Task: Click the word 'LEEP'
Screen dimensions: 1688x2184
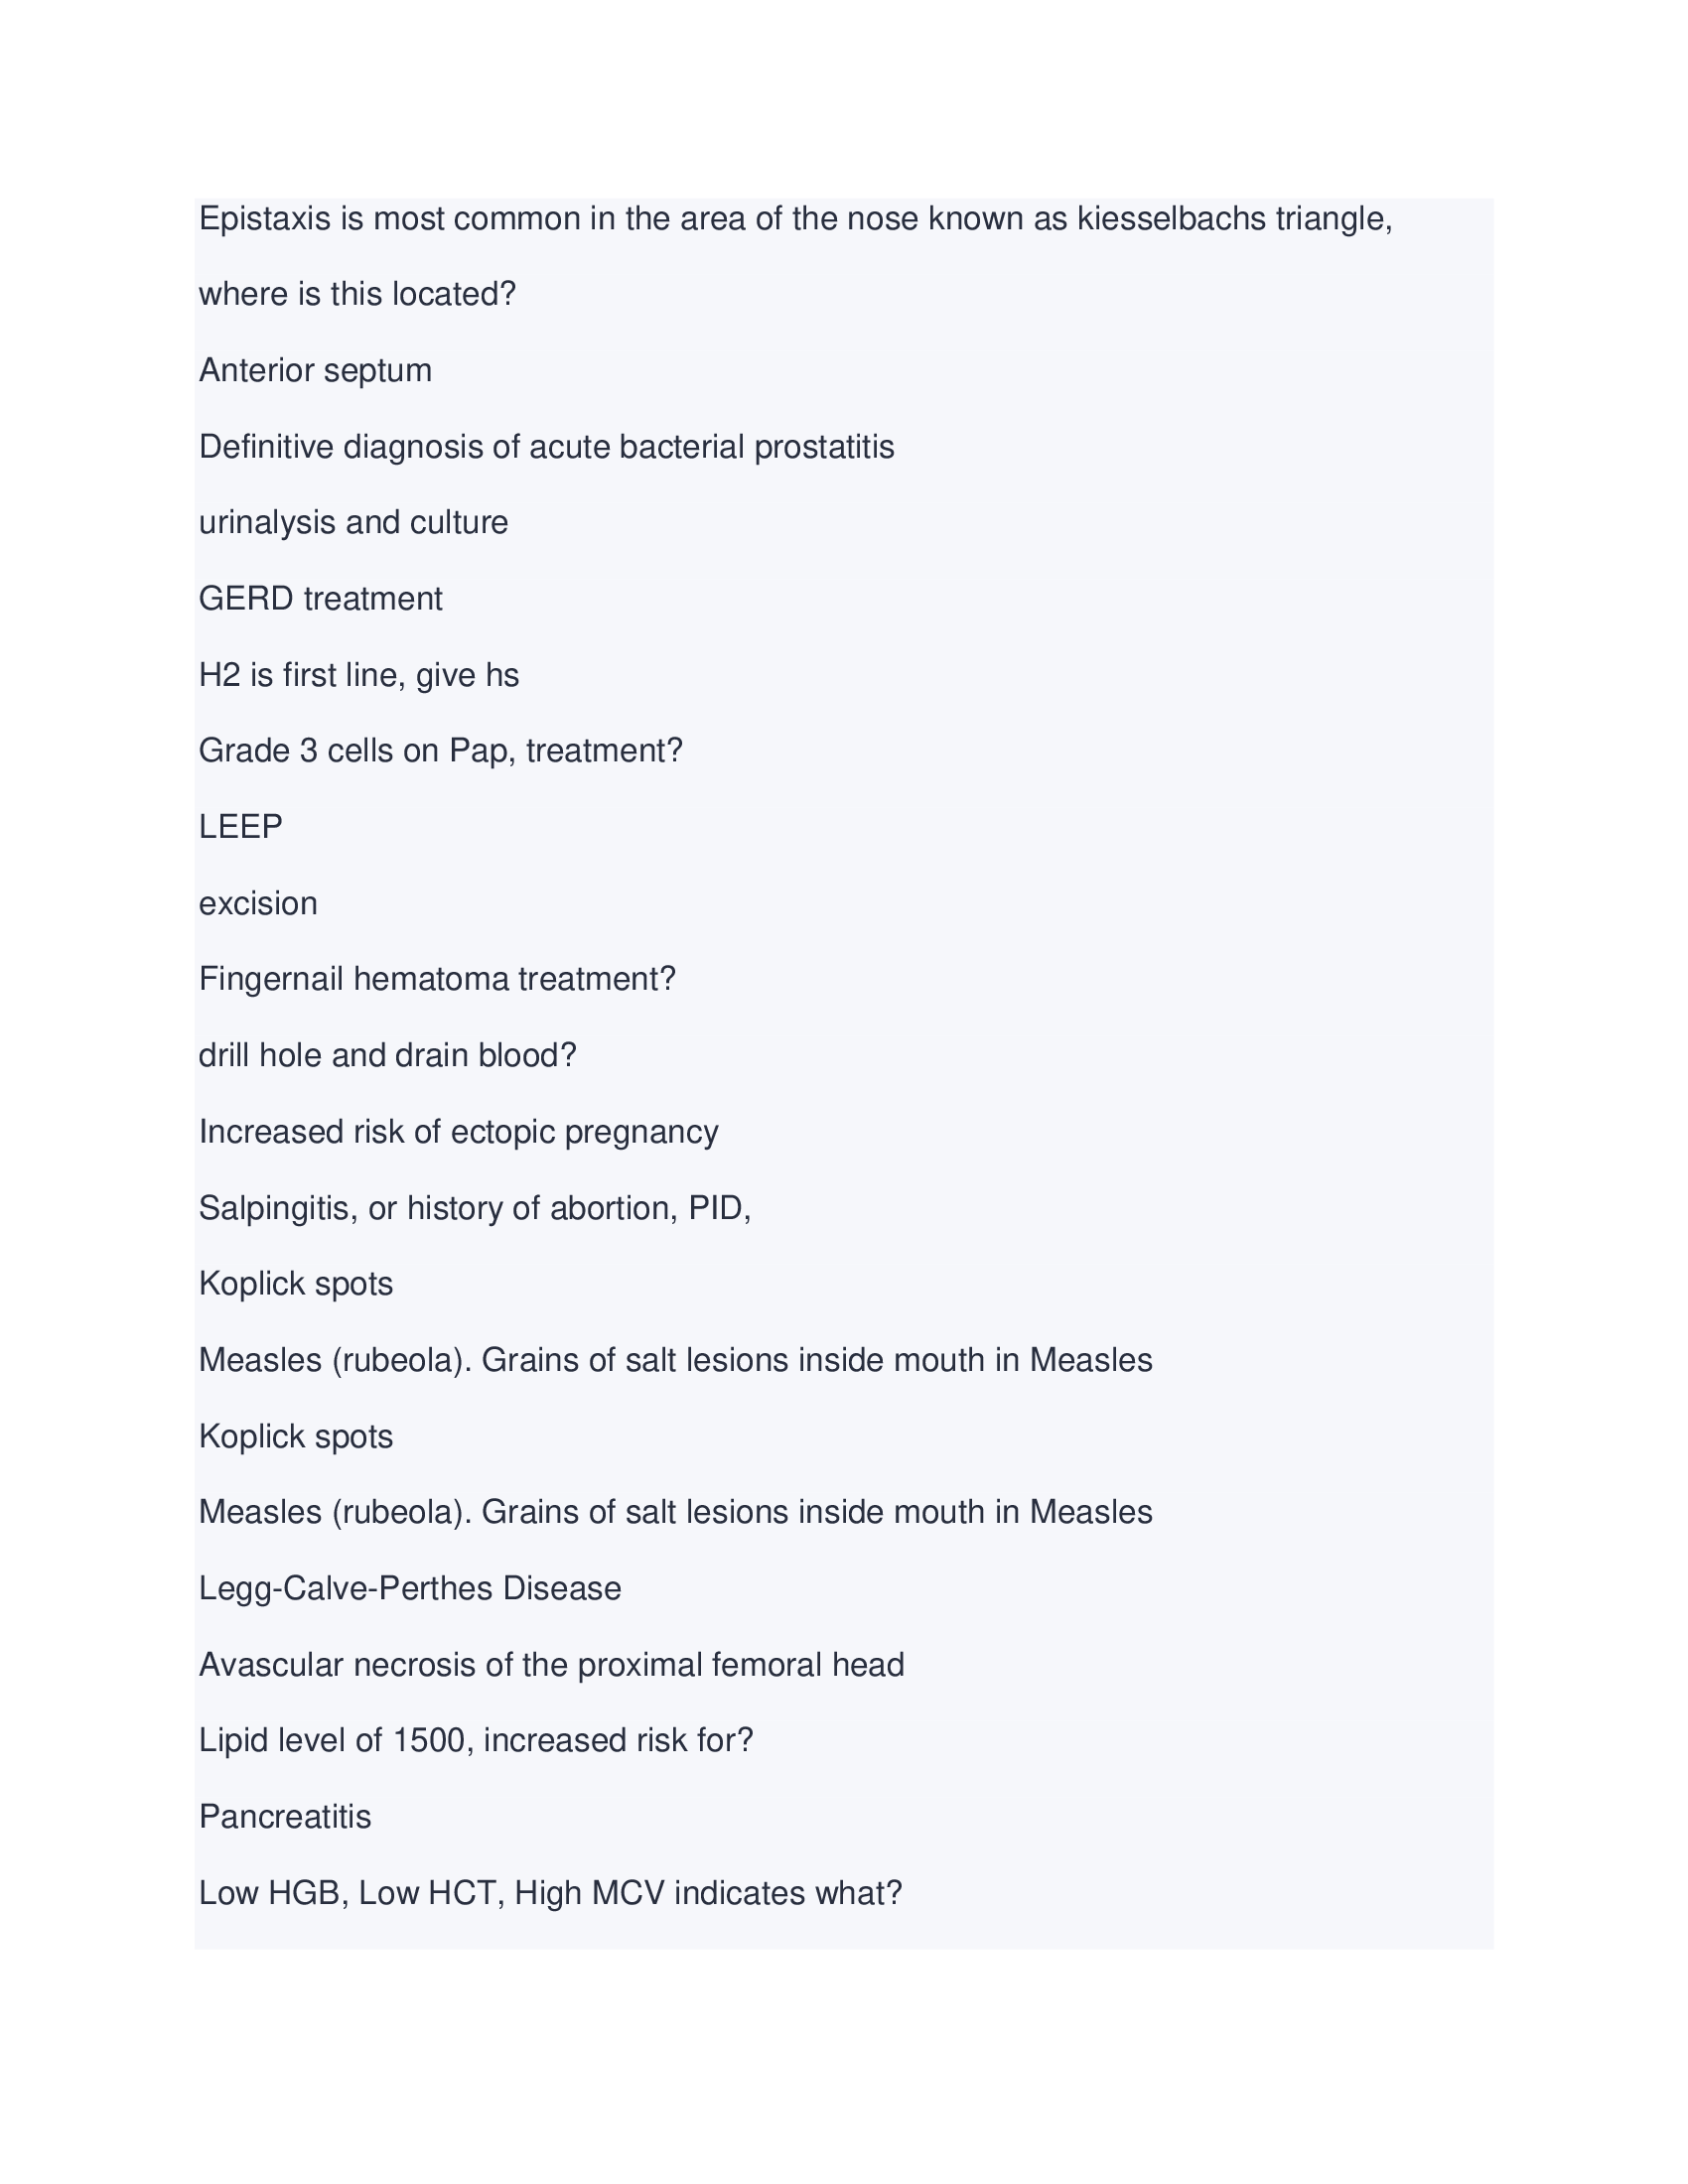Action: pos(240,827)
